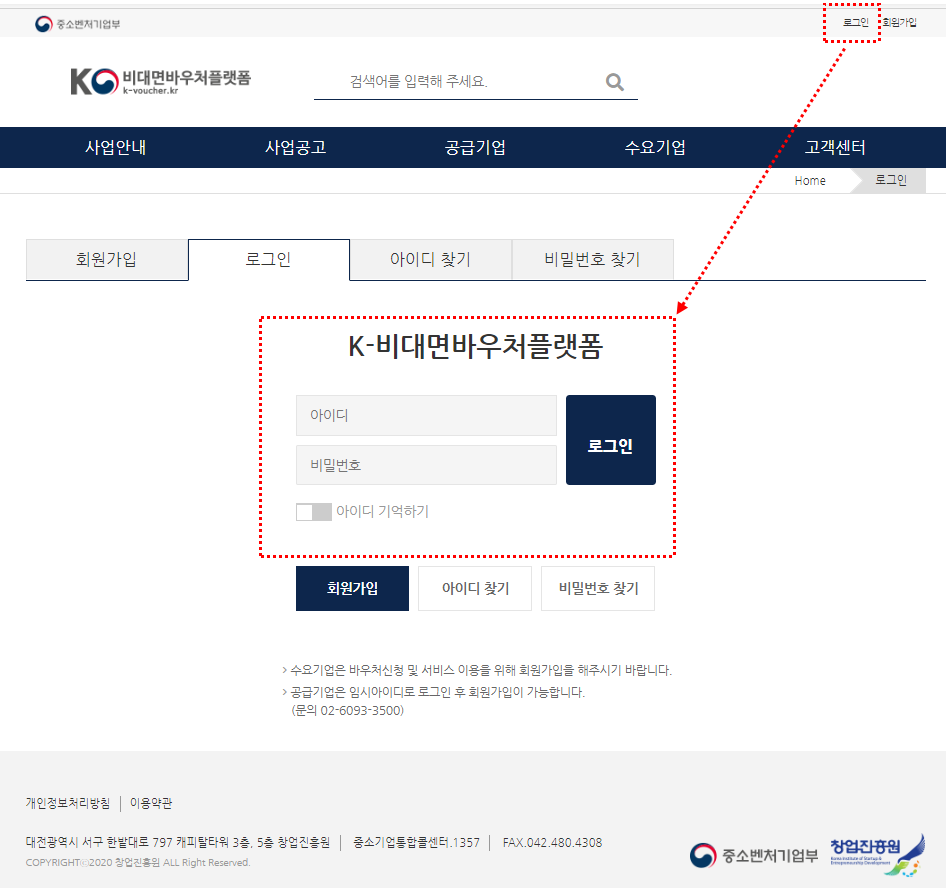Click the footer address starting with 대전광역시
Viewport: 946px width, 888px height.
177,842
